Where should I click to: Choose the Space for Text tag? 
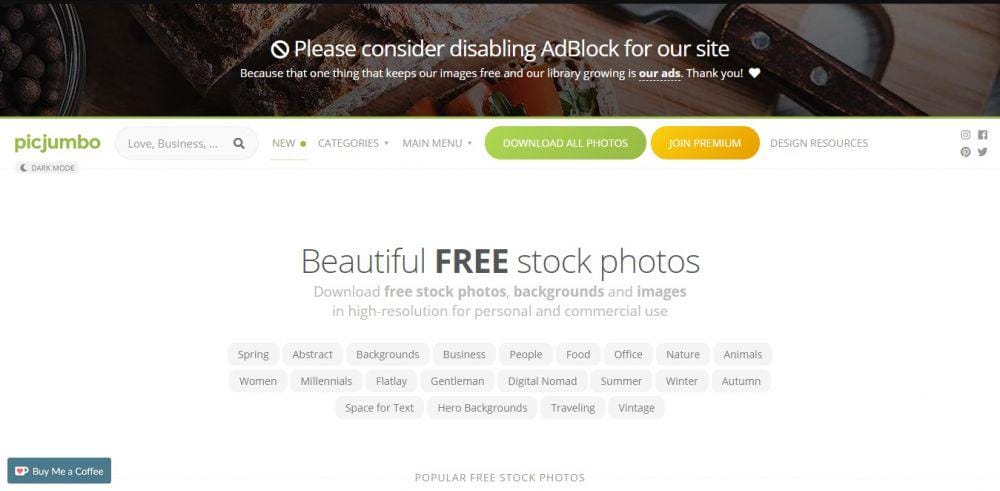pos(379,407)
